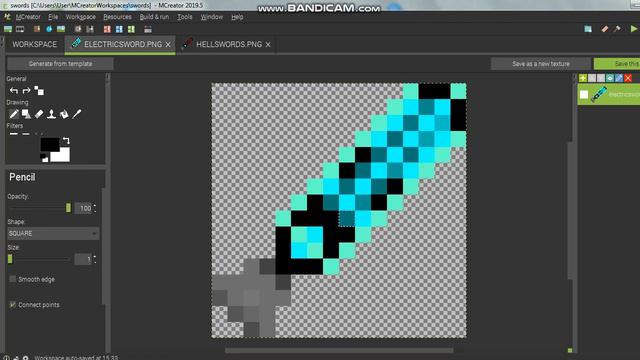Add a new layer with green plus

[x=583, y=78]
